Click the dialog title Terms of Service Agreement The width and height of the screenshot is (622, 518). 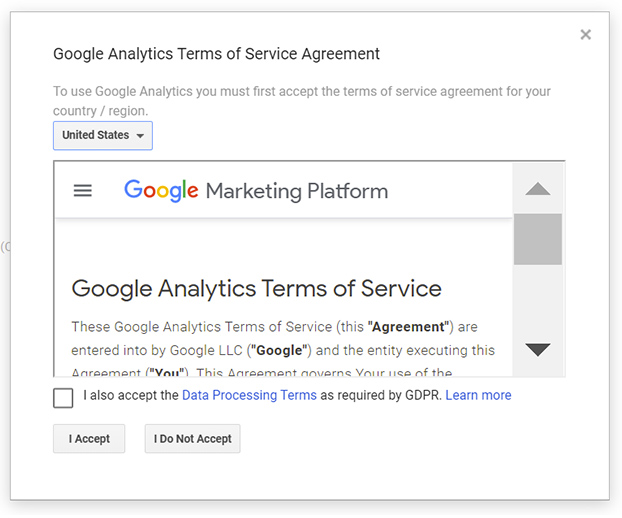(x=216, y=54)
